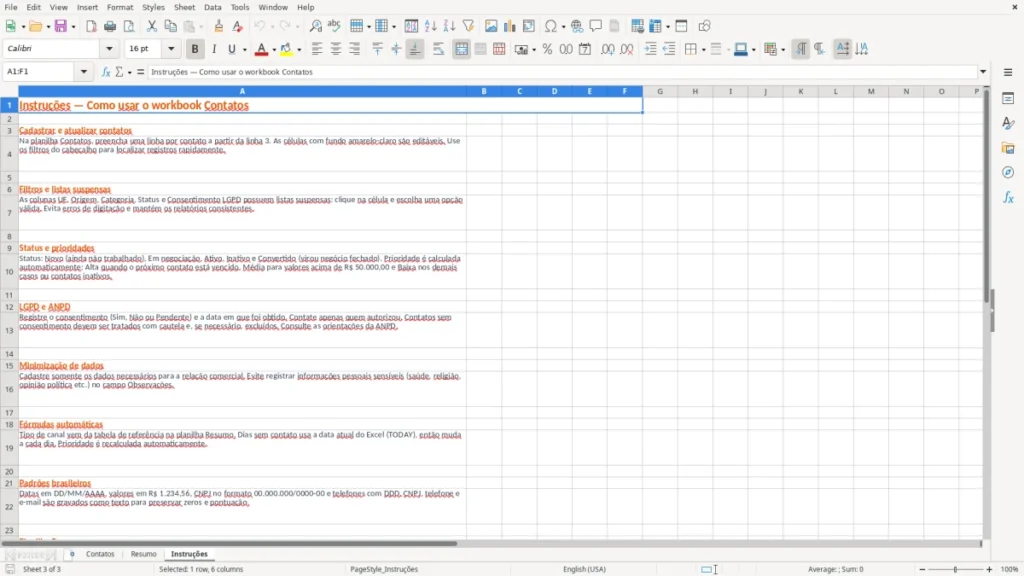Viewport: 1024px width, 576px height.
Task: Open the sidebar Navigator
Action: tap(1008, 172)
